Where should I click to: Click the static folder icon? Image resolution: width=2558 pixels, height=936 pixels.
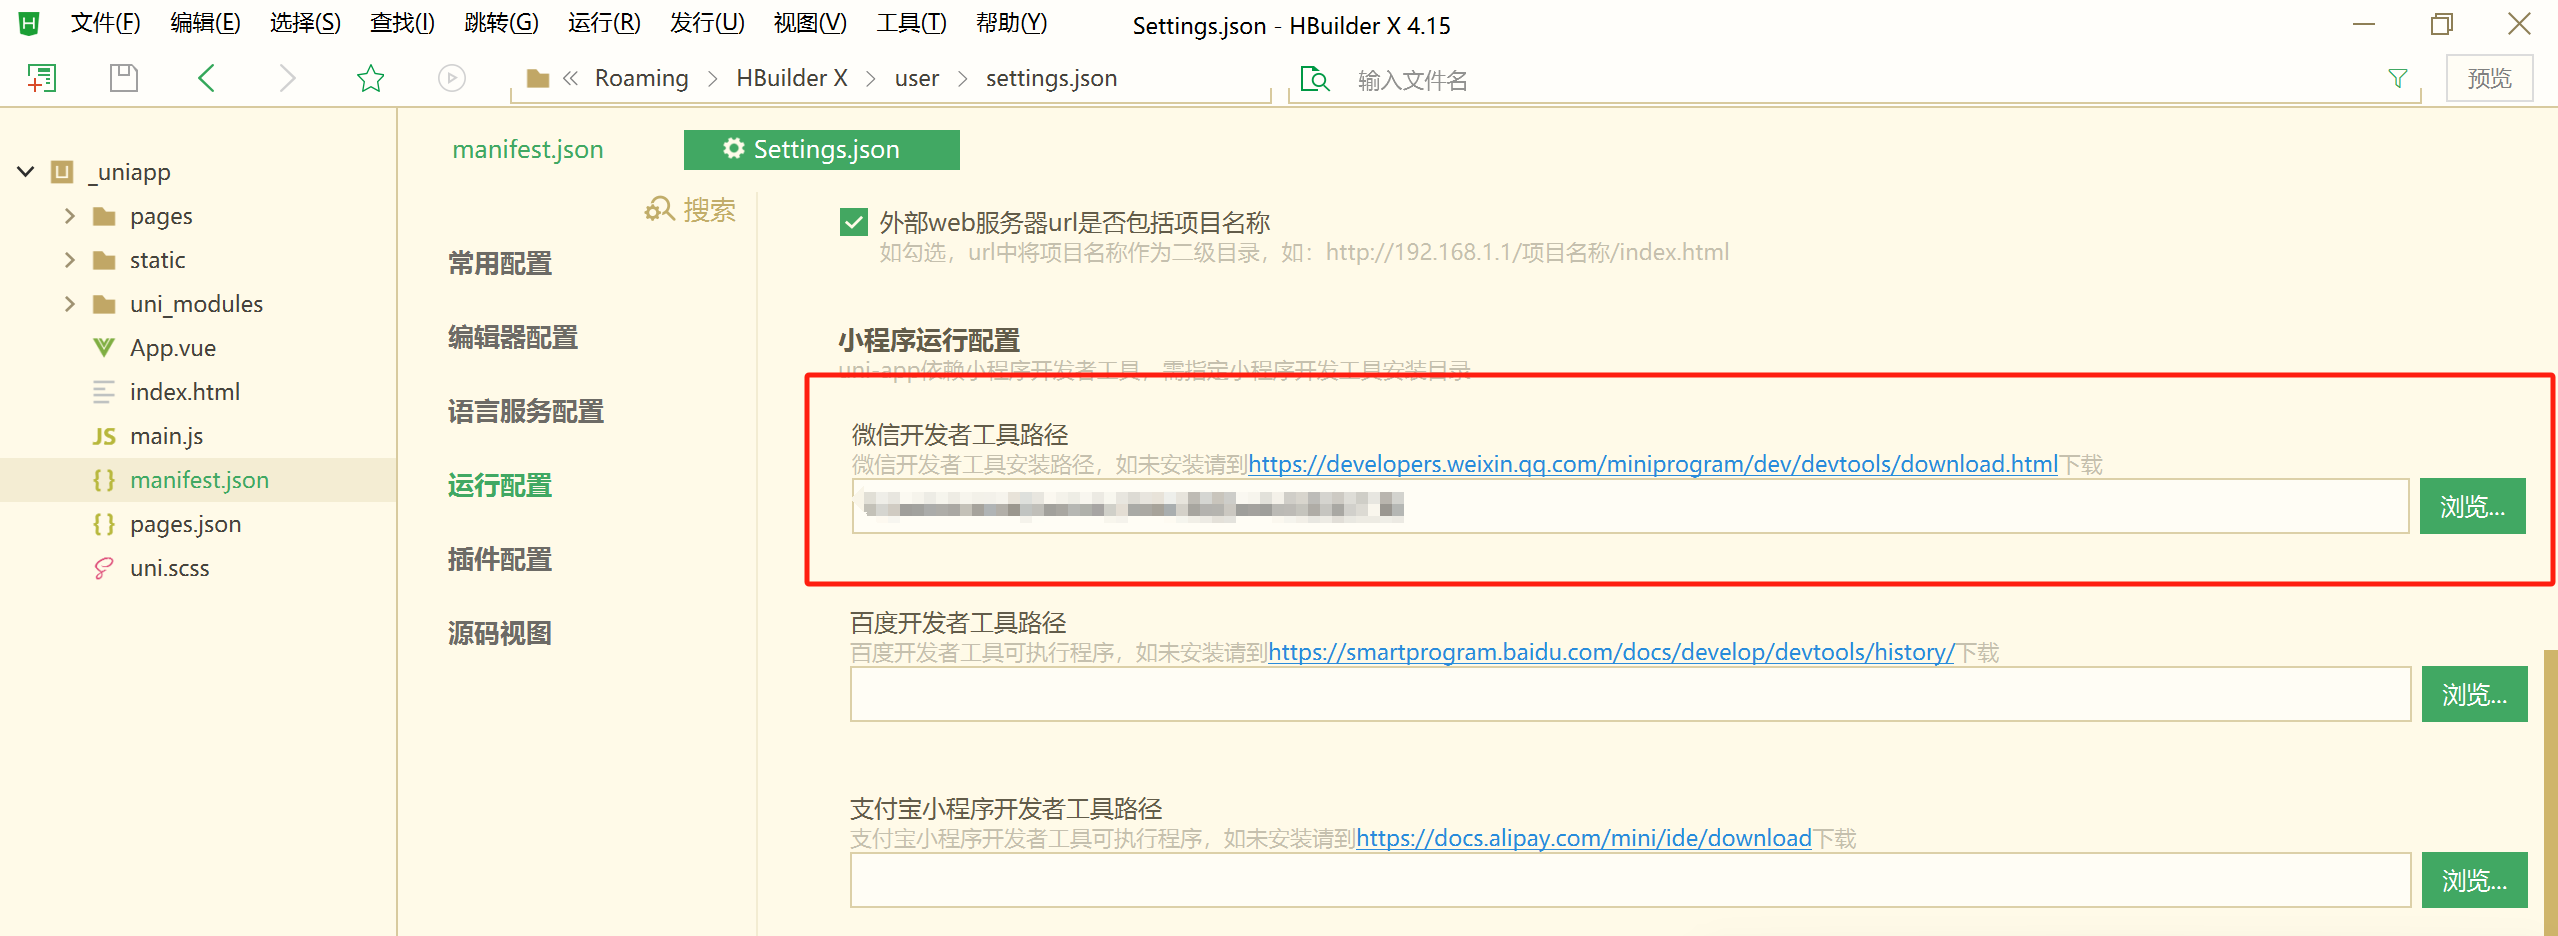[104, 260]
